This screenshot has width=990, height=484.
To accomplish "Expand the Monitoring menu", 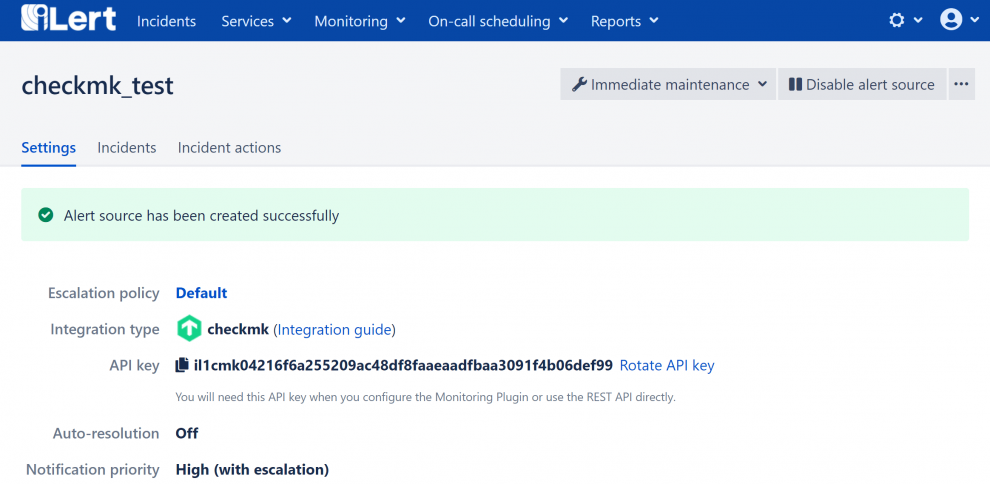I will 360,21.
